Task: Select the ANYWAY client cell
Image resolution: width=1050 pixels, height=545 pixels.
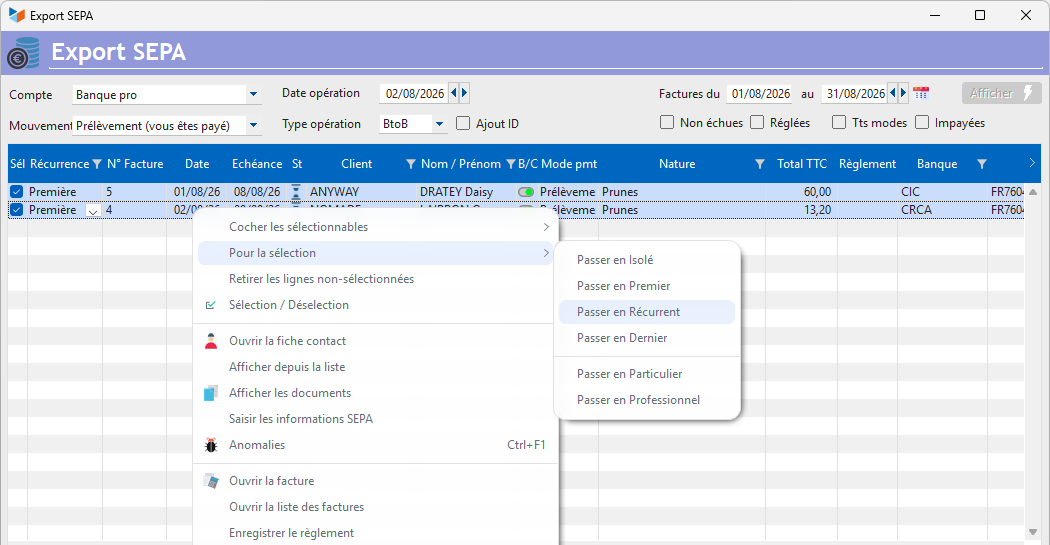Action: click(360, 192)
